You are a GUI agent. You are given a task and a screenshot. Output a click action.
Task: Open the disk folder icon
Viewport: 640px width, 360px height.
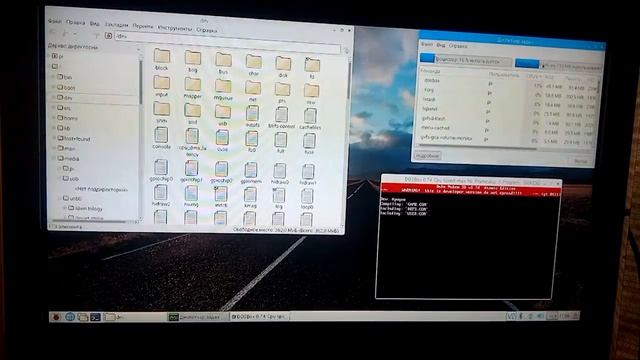[283, 64]
